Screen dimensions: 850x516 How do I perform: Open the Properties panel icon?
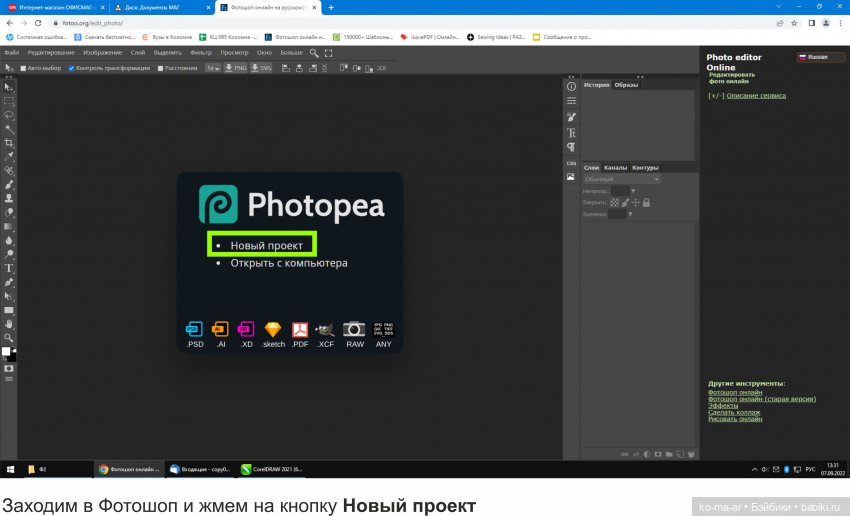point(571,101)
